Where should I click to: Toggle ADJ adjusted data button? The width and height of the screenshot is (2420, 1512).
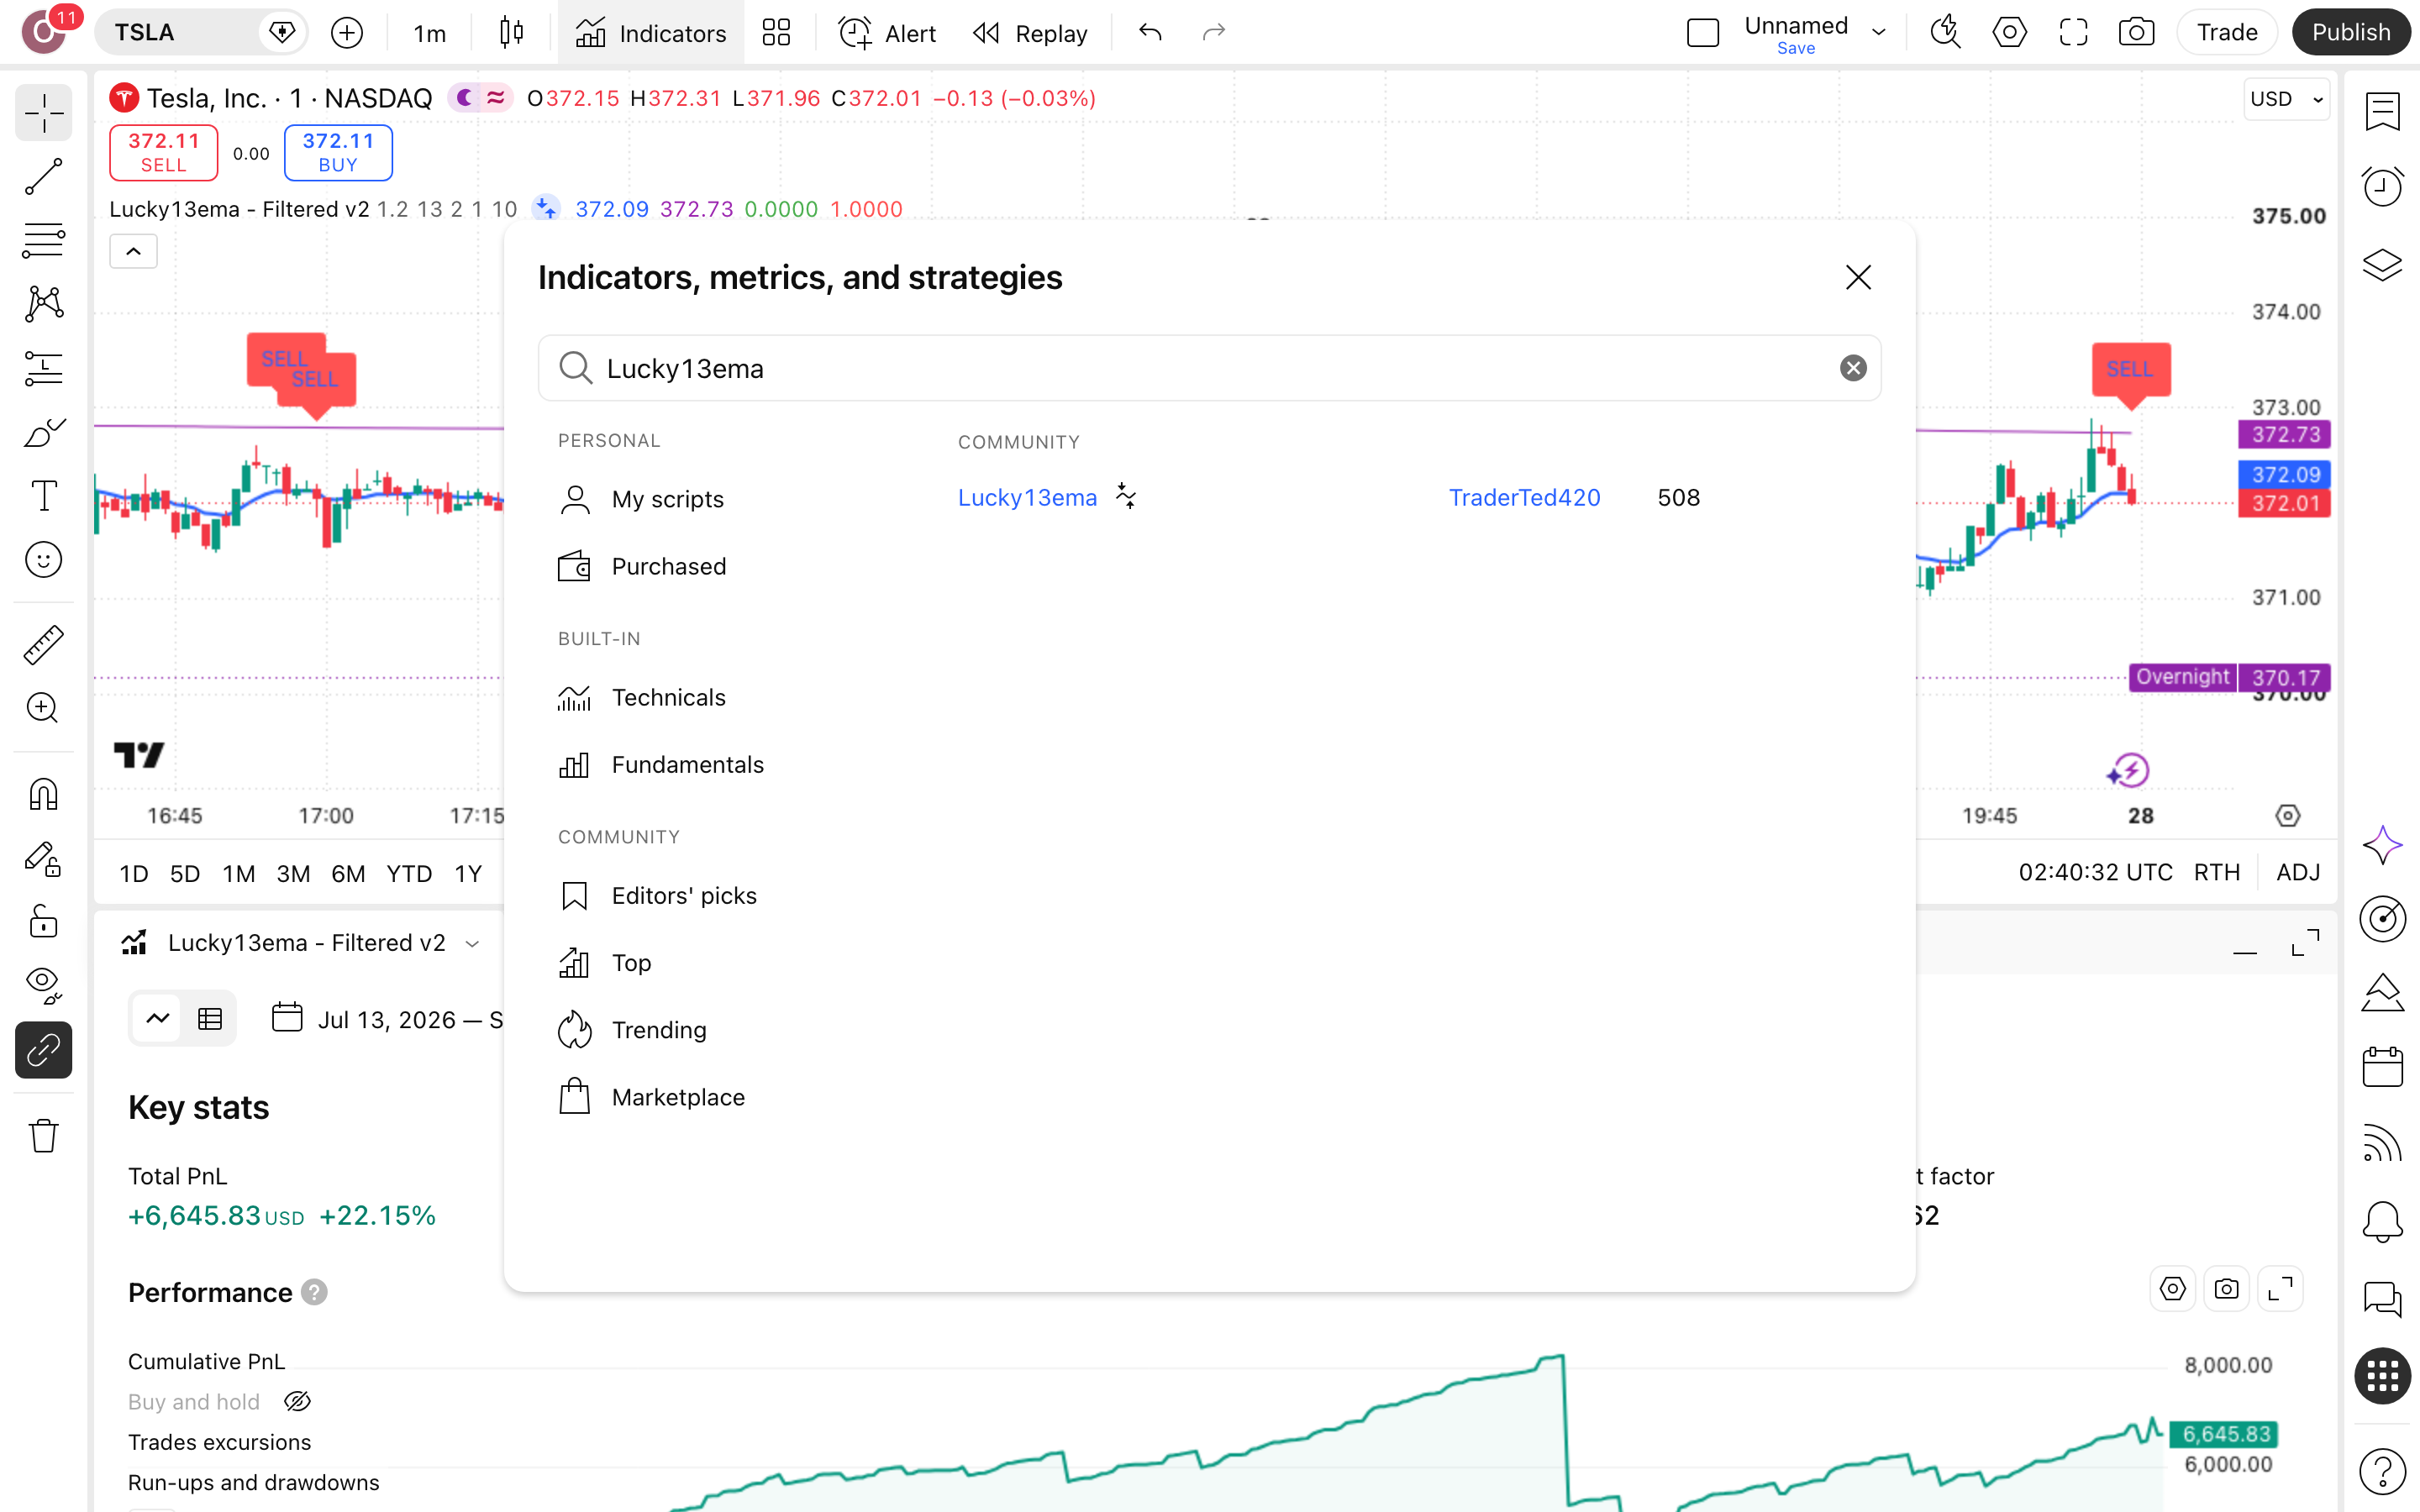pyautogui.click(x=2298, y=872)
